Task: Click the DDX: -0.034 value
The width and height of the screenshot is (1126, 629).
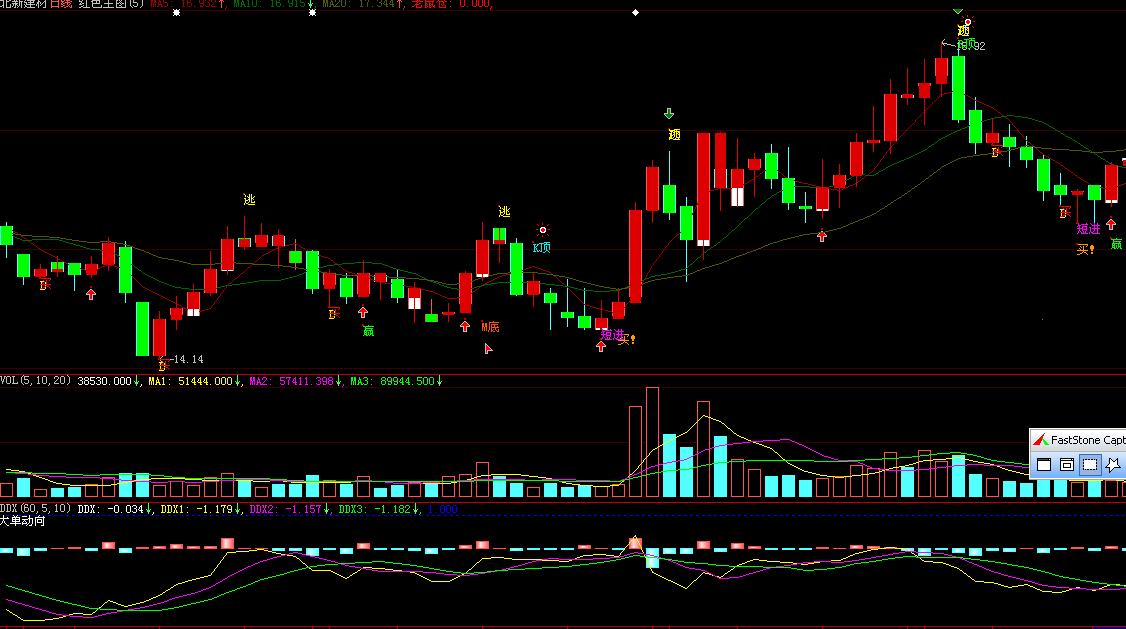Action: coord(111,509)
